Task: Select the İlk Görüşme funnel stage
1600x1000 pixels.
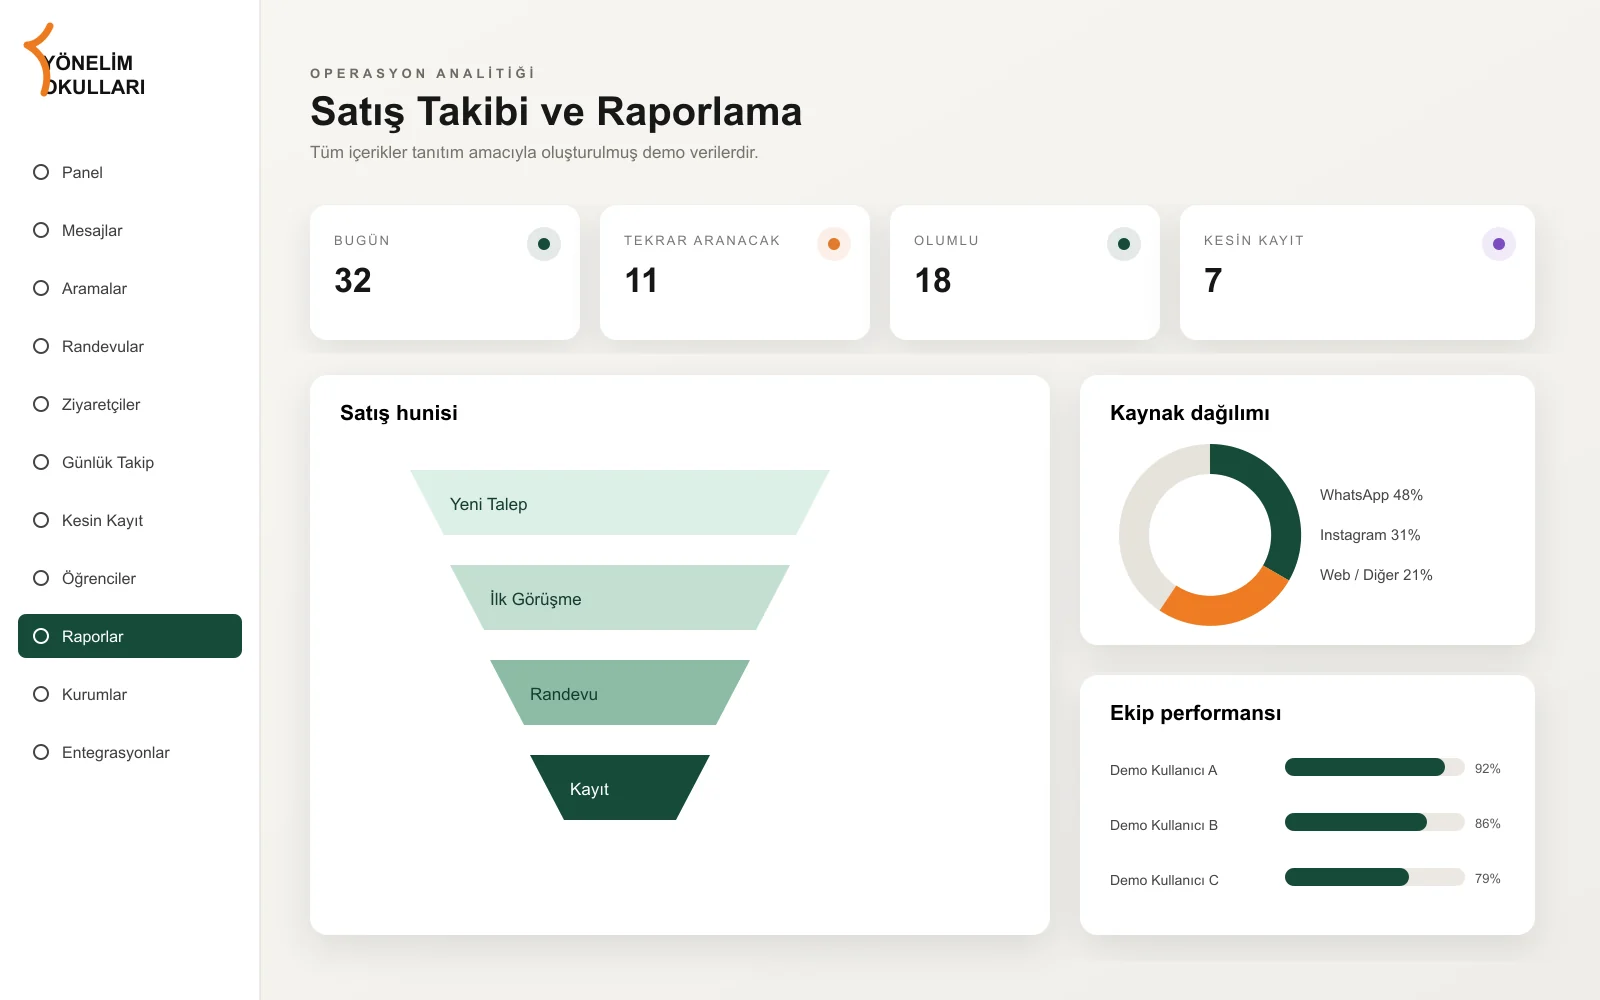Action: 620,598
